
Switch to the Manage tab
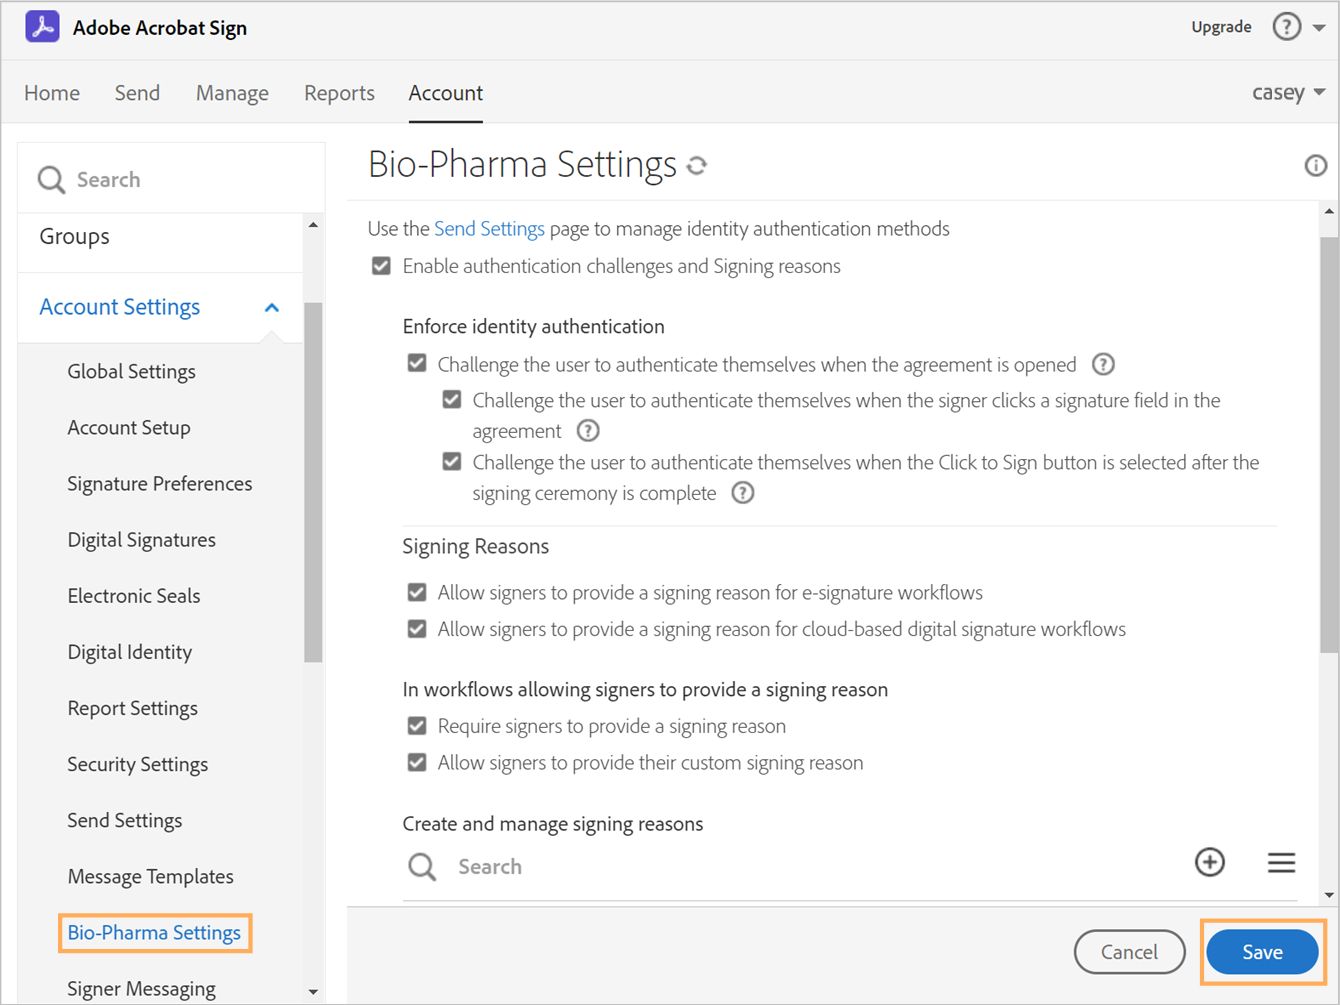click(x=232, y=93)
